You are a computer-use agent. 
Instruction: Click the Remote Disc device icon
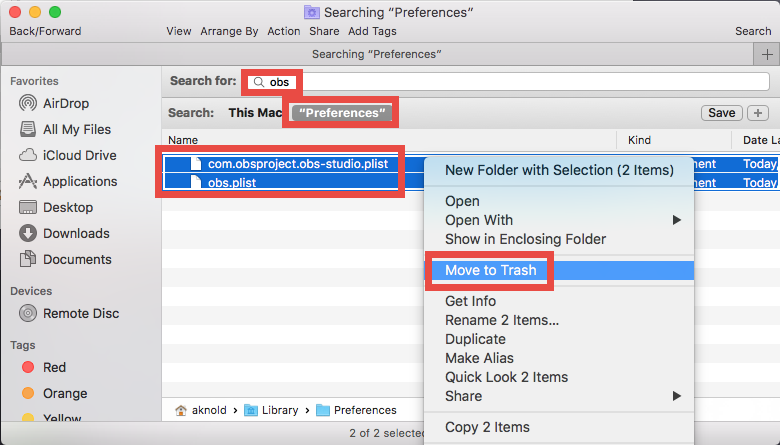27,313
